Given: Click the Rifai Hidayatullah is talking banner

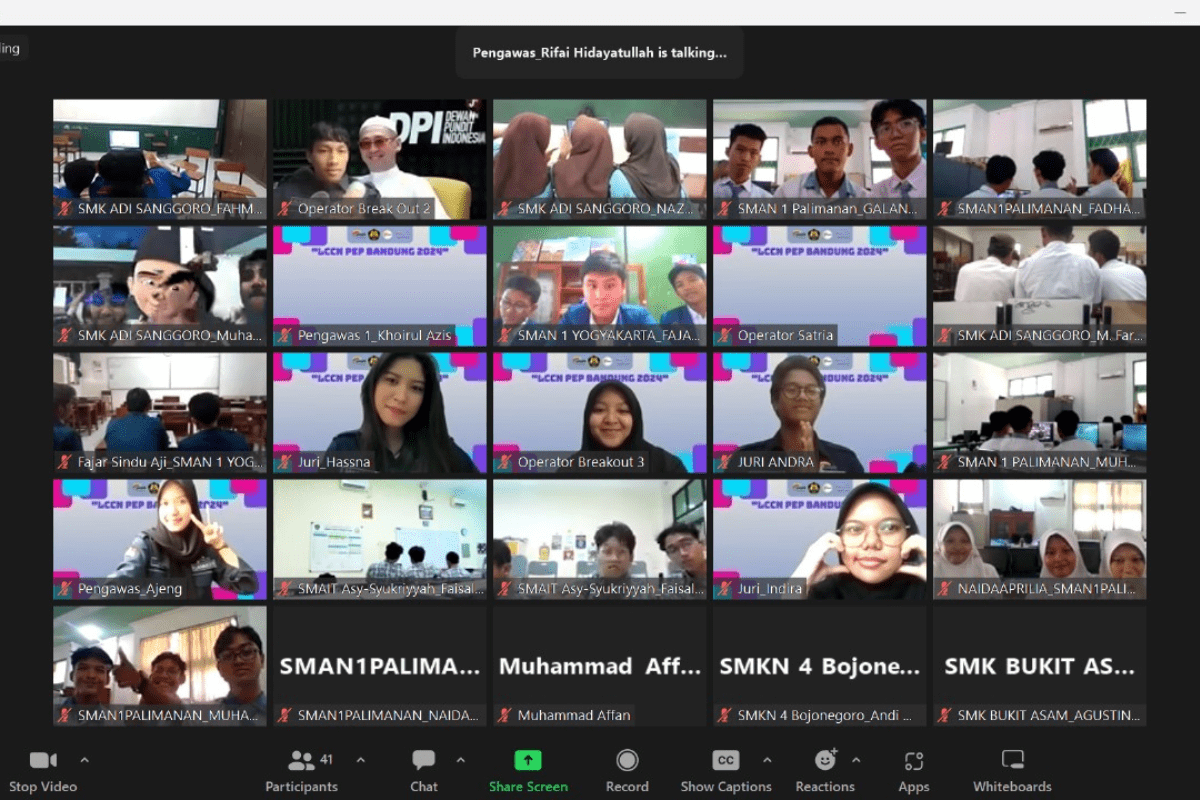Looking at the screenshot, I should click(x=600, y=53).
